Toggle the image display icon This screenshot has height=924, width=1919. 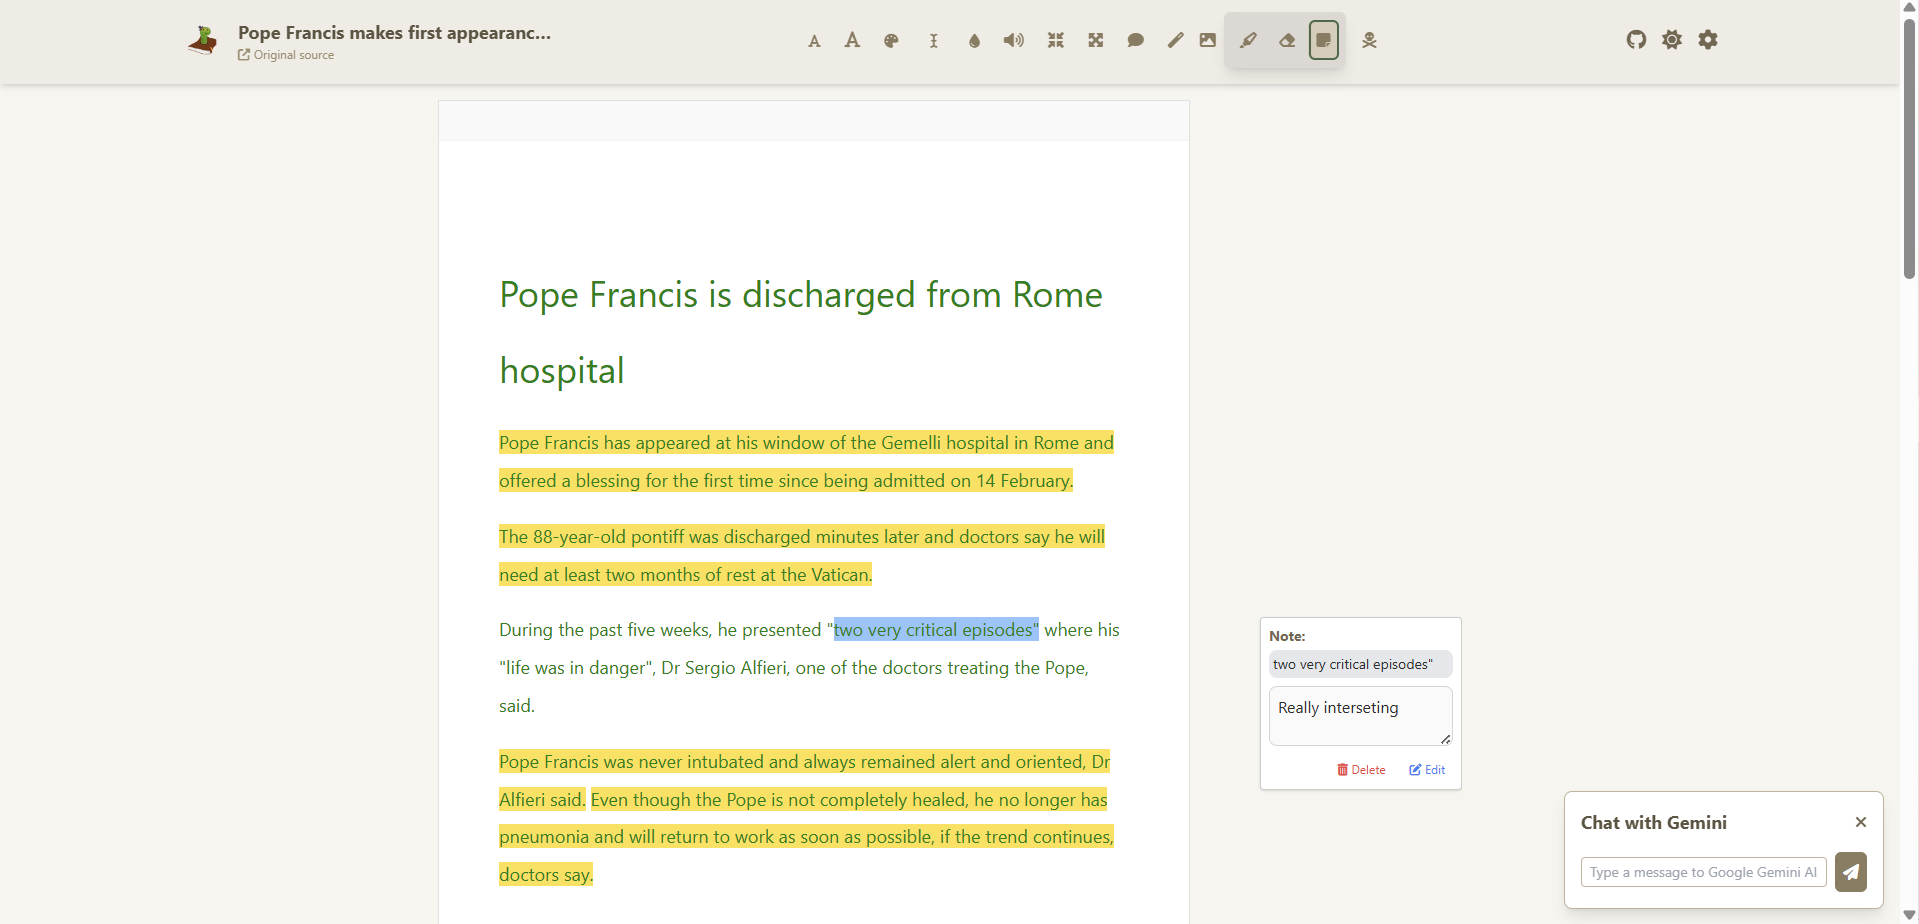1208,41
